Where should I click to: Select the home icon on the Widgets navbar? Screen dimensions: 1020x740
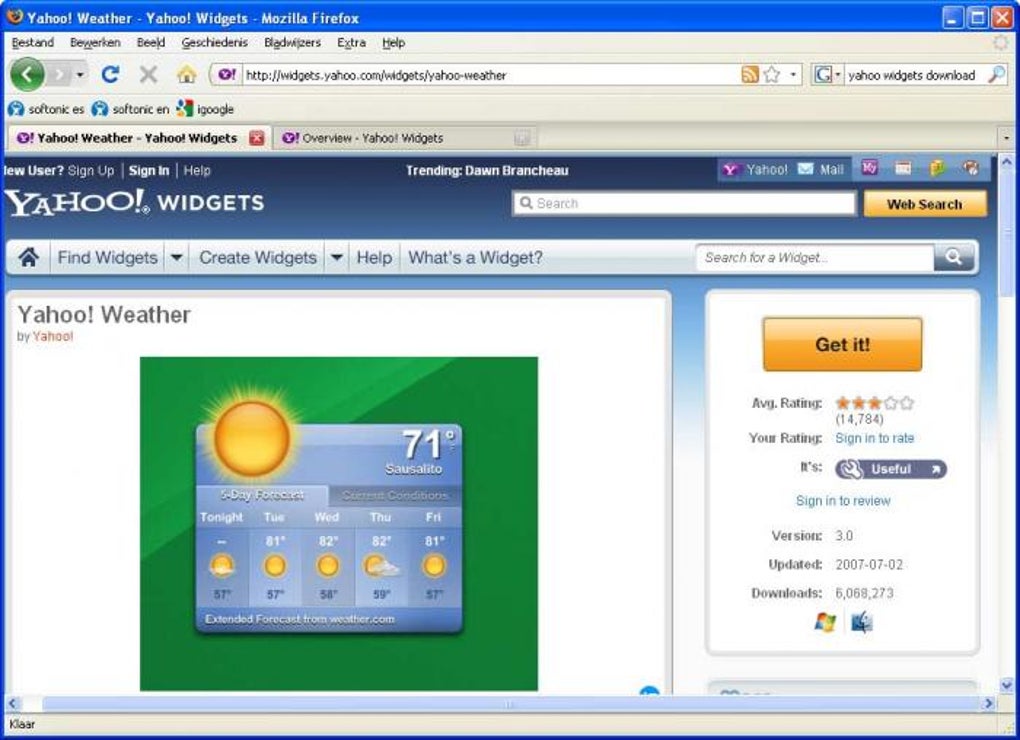coord(28,257)
